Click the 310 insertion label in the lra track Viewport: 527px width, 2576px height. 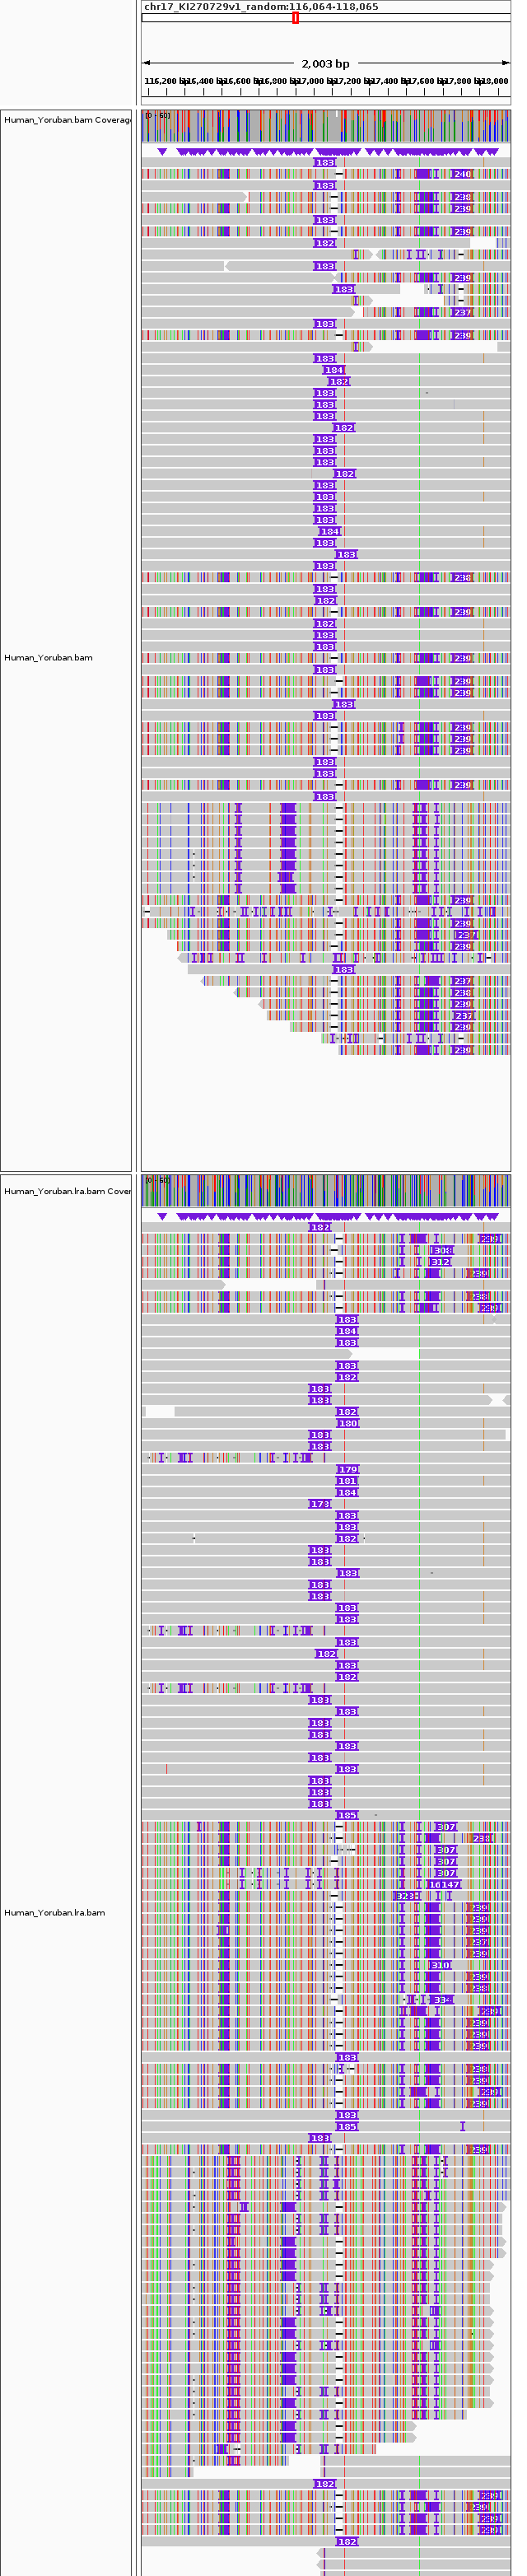(440, 1965)
